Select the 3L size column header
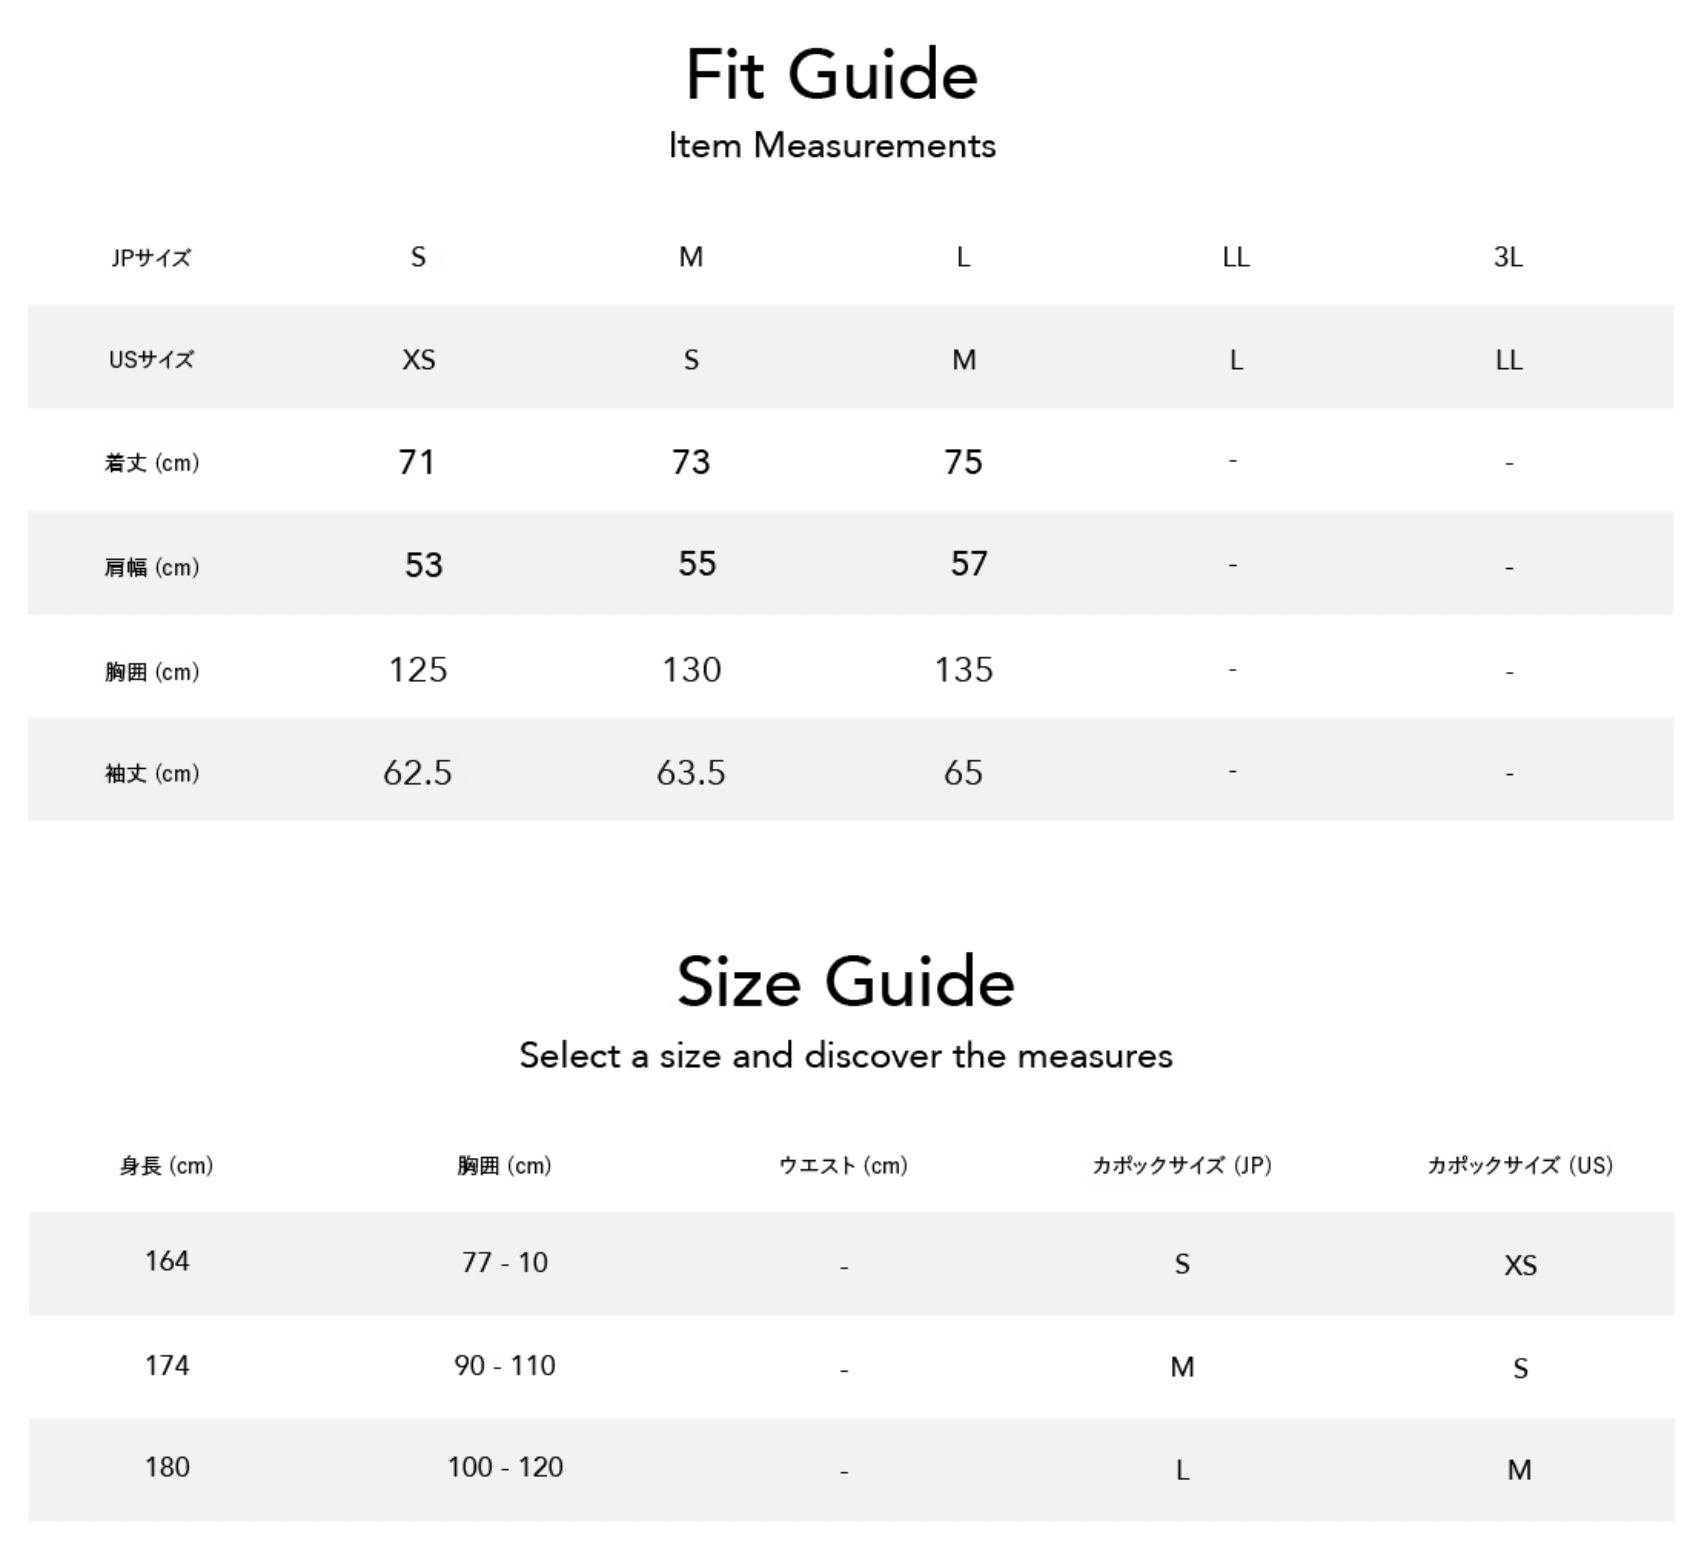 pos(1508,258)
